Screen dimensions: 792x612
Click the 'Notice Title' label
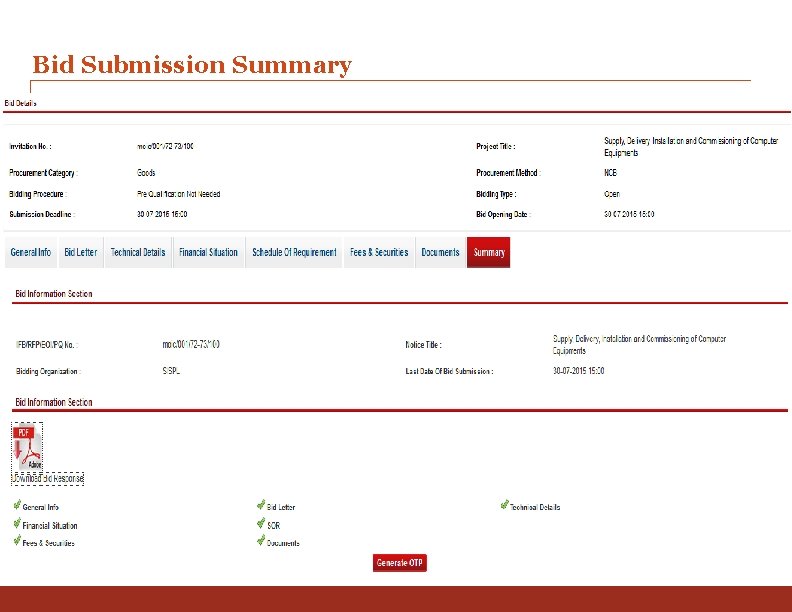point(423,345)
